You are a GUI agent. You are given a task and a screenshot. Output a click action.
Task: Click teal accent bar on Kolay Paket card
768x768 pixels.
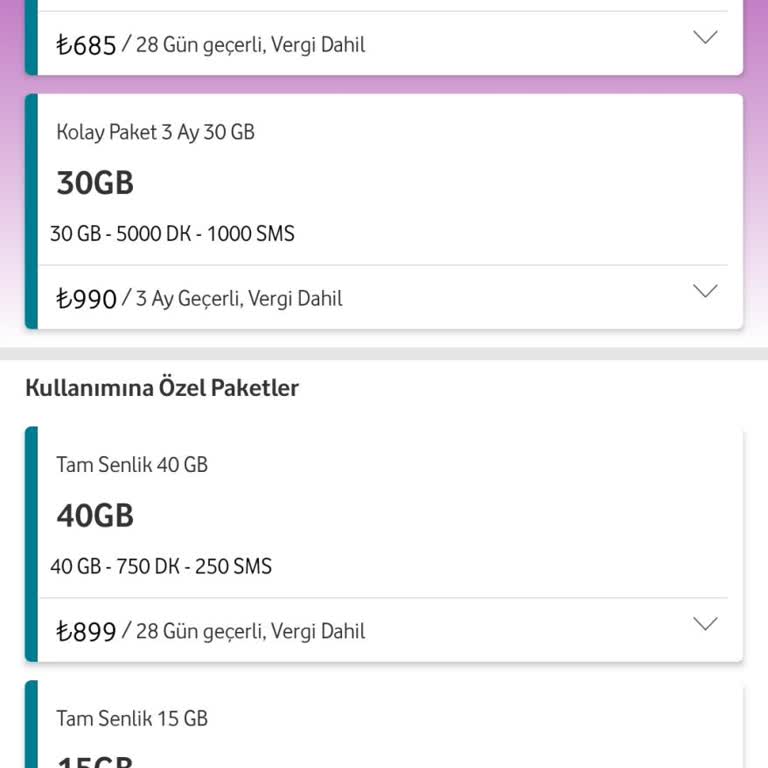(x=31, y=211)
